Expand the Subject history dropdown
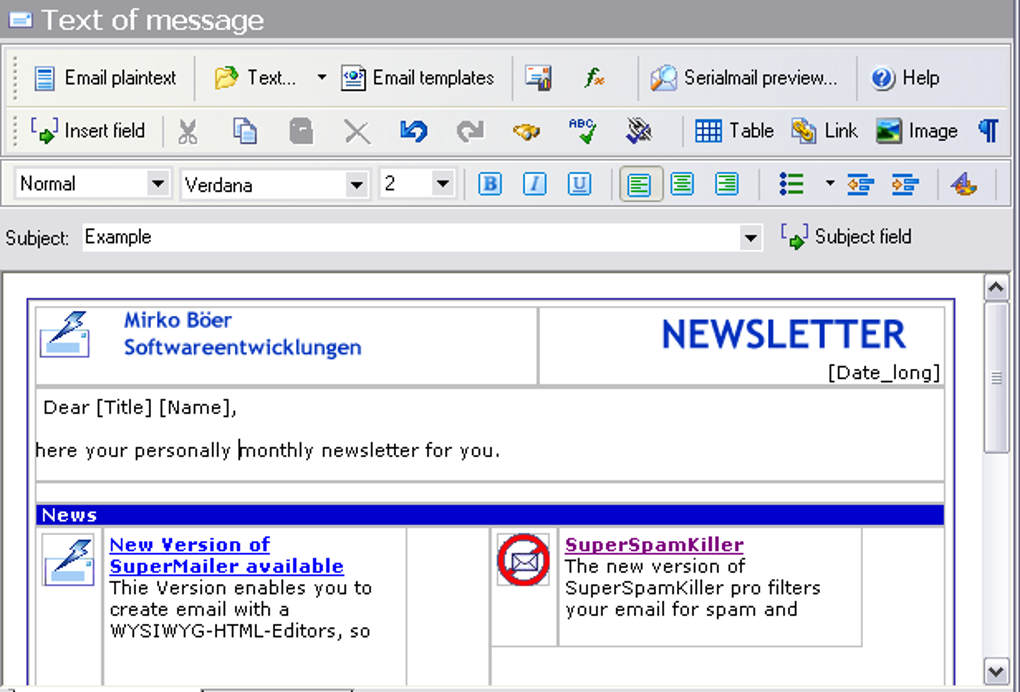Viewport: 1020px width, 692px height. pyautogui.click(x=750, y=238)
